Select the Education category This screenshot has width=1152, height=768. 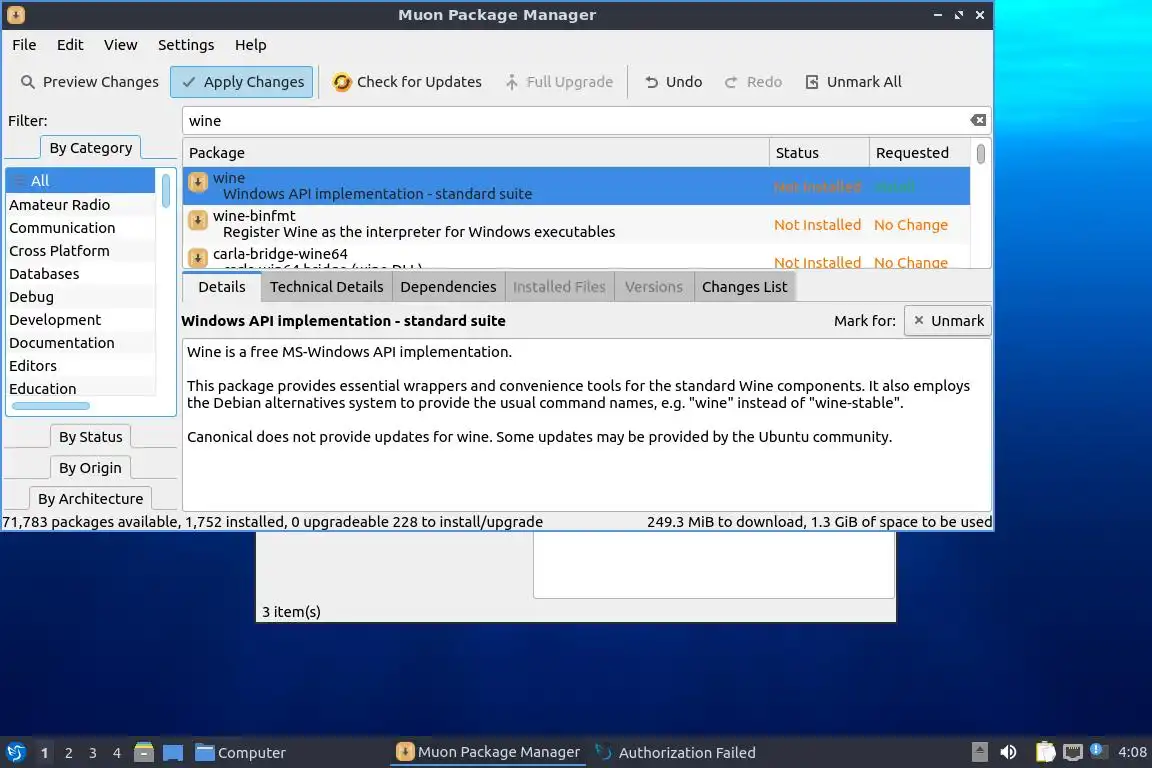[81, 388]
